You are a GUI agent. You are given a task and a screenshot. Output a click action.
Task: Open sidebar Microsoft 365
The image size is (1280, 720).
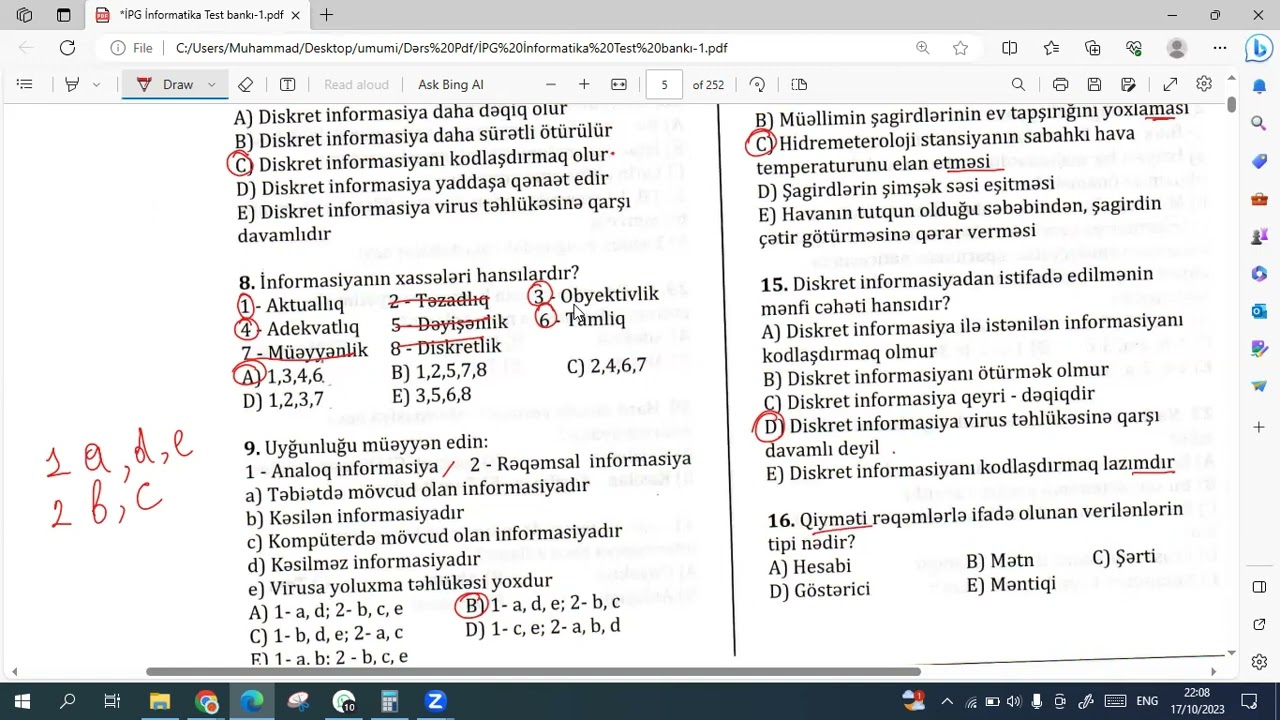point(1259,274)
